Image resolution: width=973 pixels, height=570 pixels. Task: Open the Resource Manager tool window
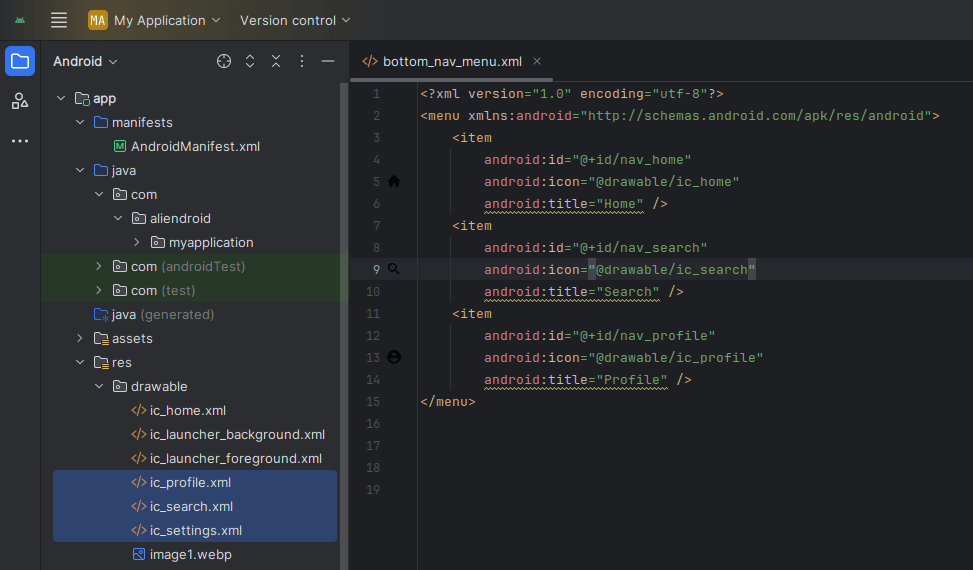[x=20, y=100]
